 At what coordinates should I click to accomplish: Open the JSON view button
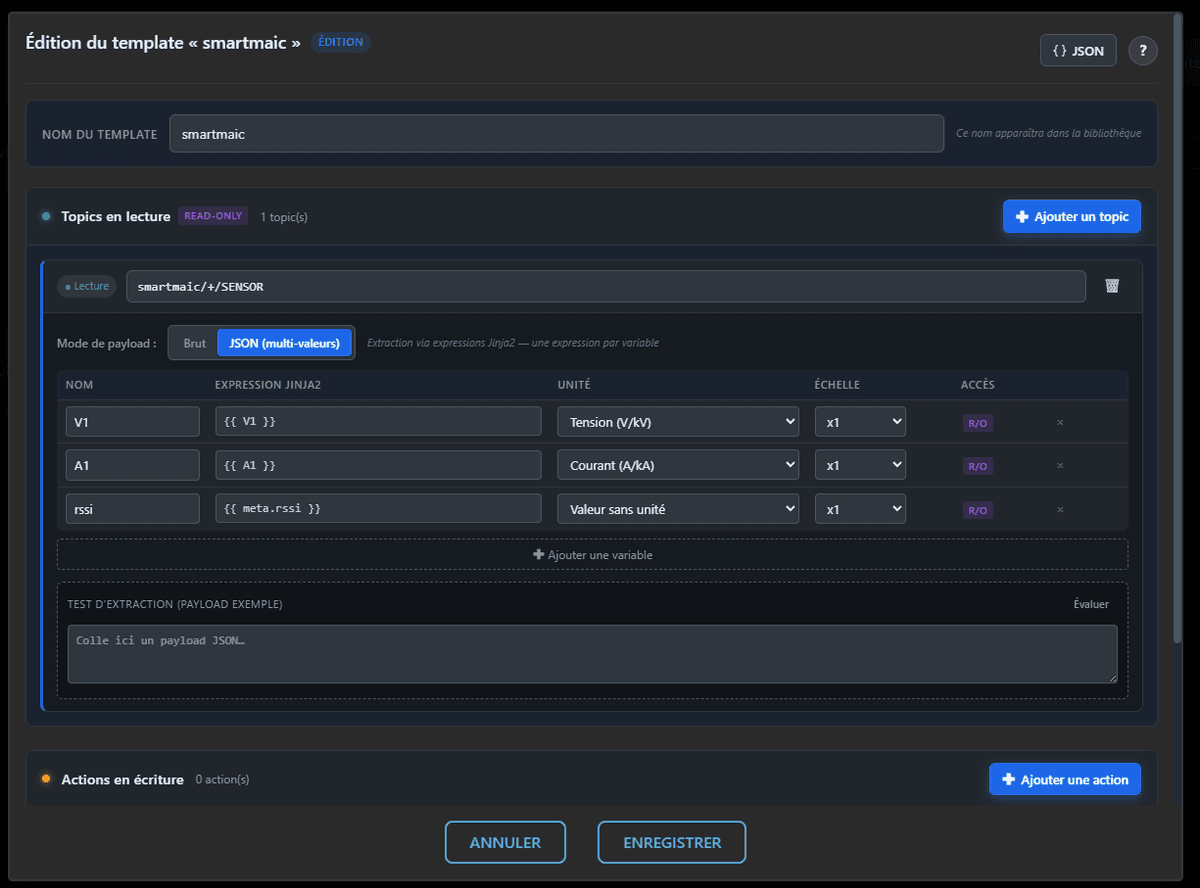(x=1078, y=51)
